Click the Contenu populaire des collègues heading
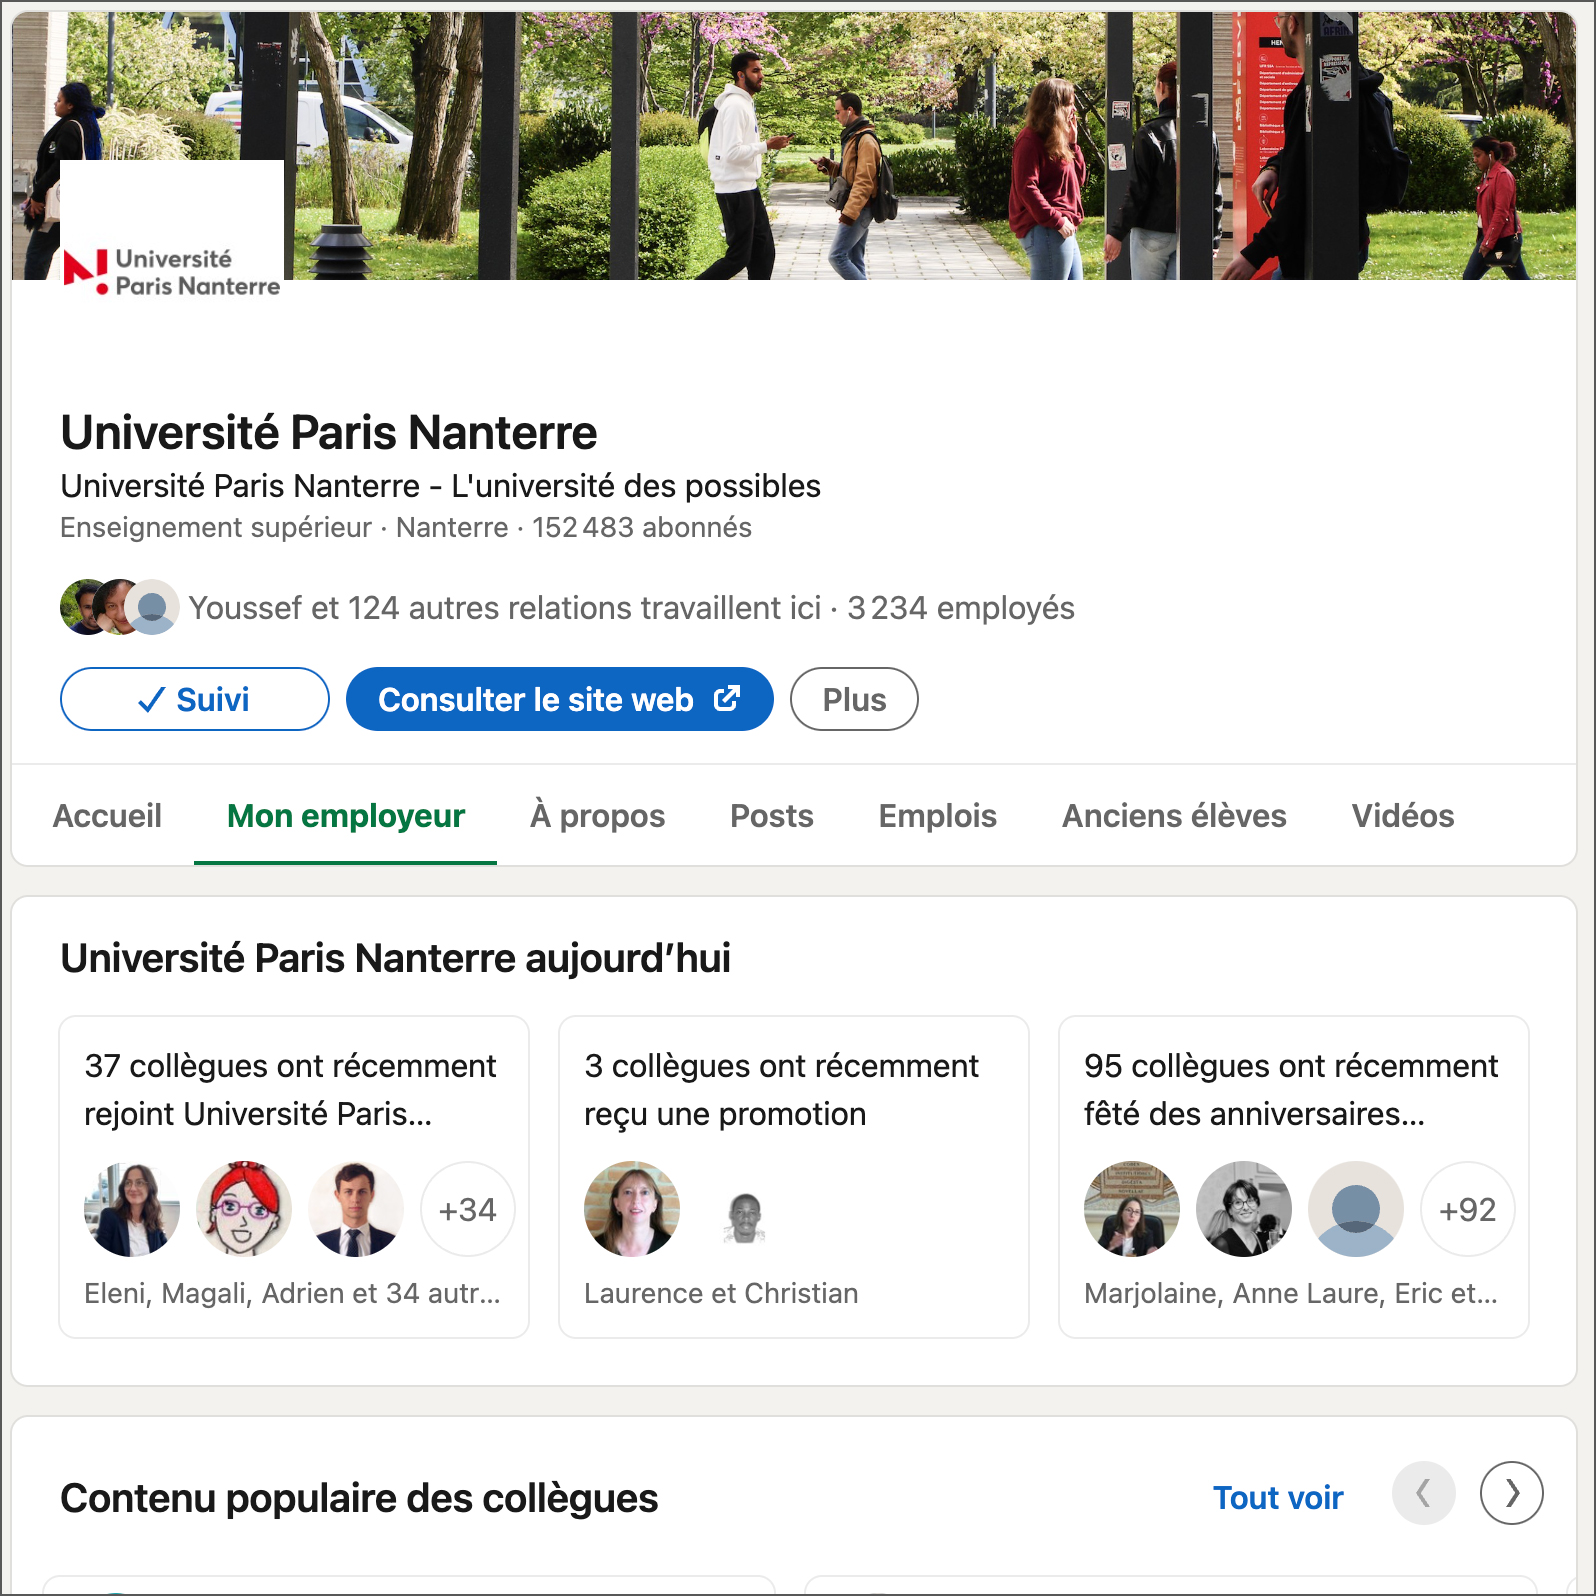Image resolution: width=1596 pixels, height=1596 pixels. pos(359,1498)
